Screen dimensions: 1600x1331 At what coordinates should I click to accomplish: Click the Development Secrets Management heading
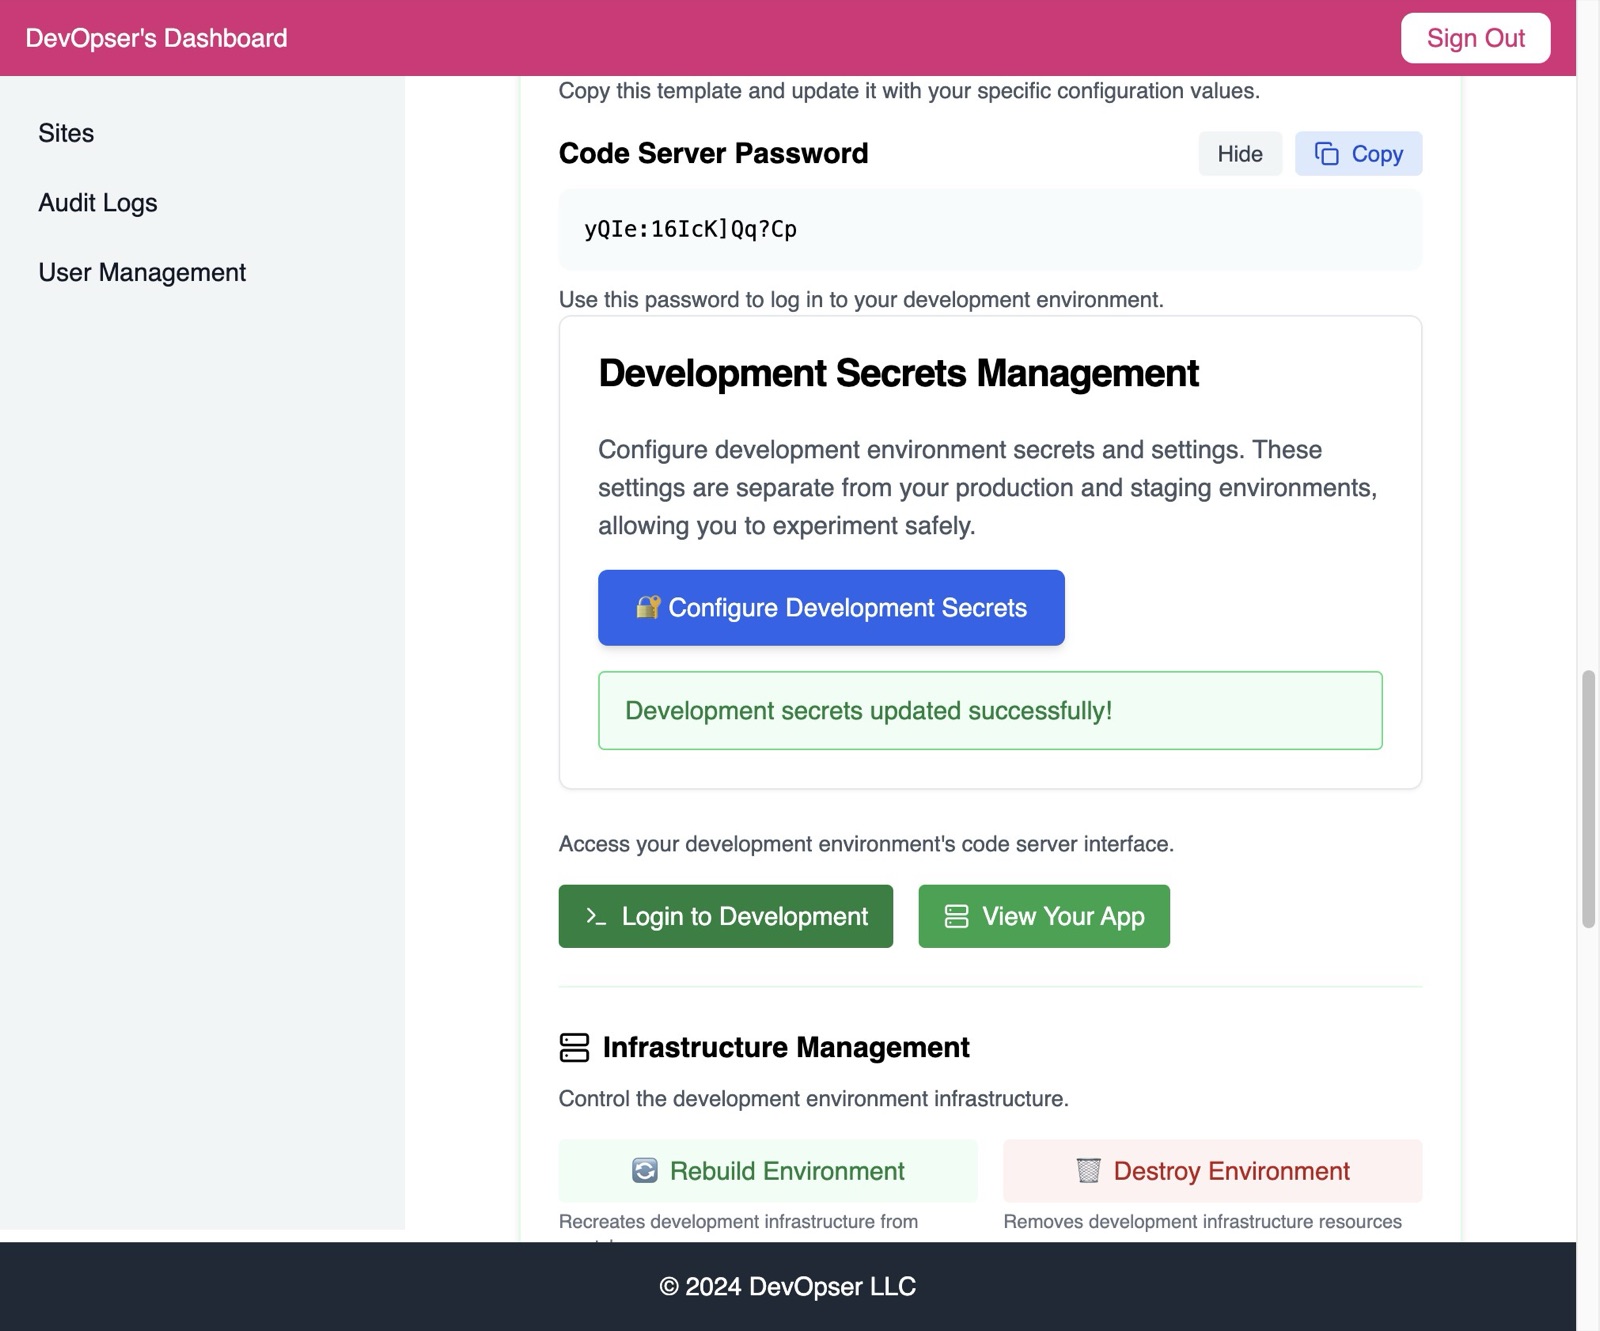898,373
